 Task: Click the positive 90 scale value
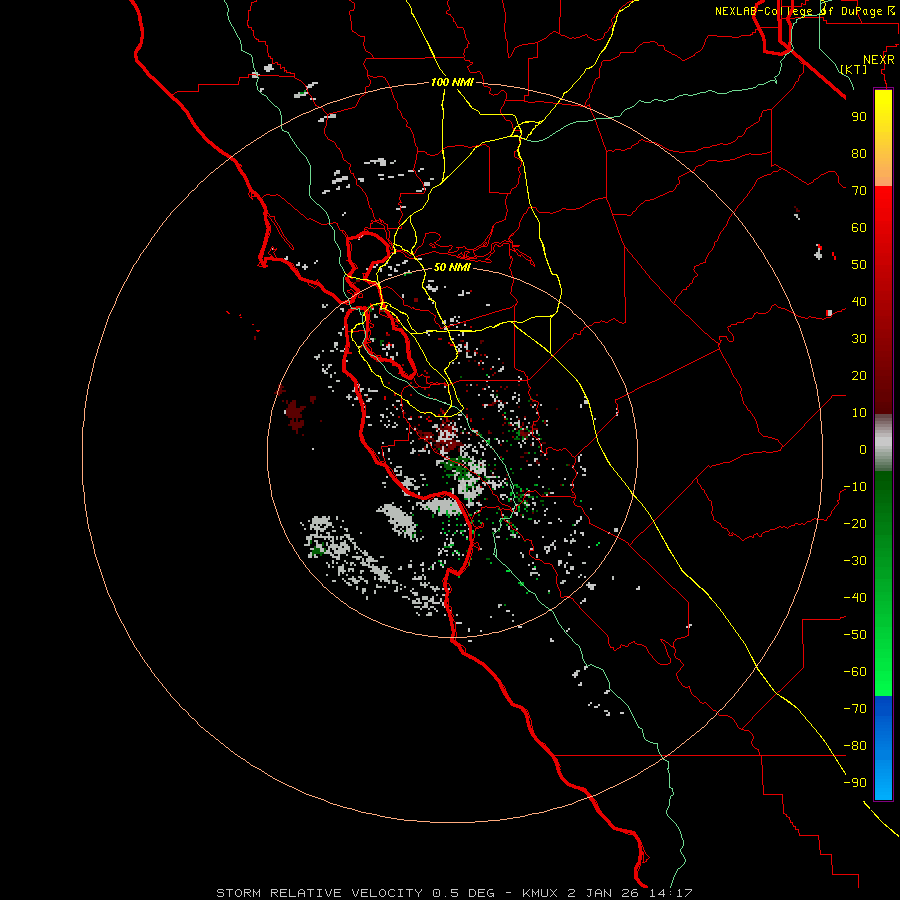point(859,117)
